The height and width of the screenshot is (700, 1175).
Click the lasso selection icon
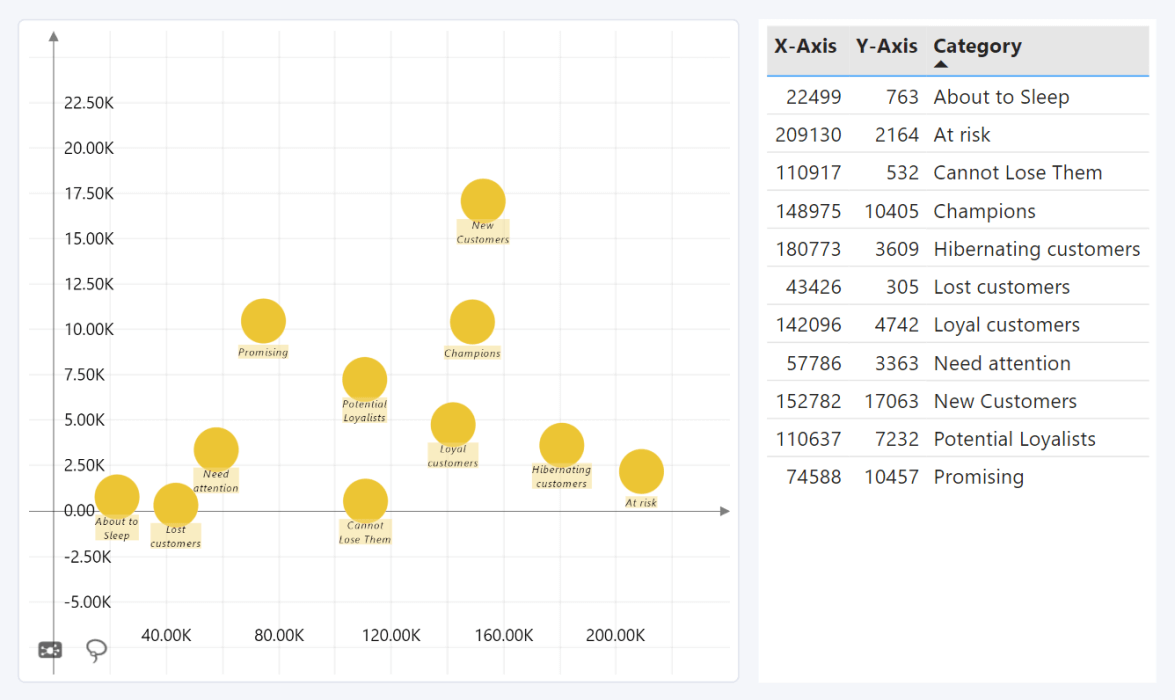click(96, 651)
